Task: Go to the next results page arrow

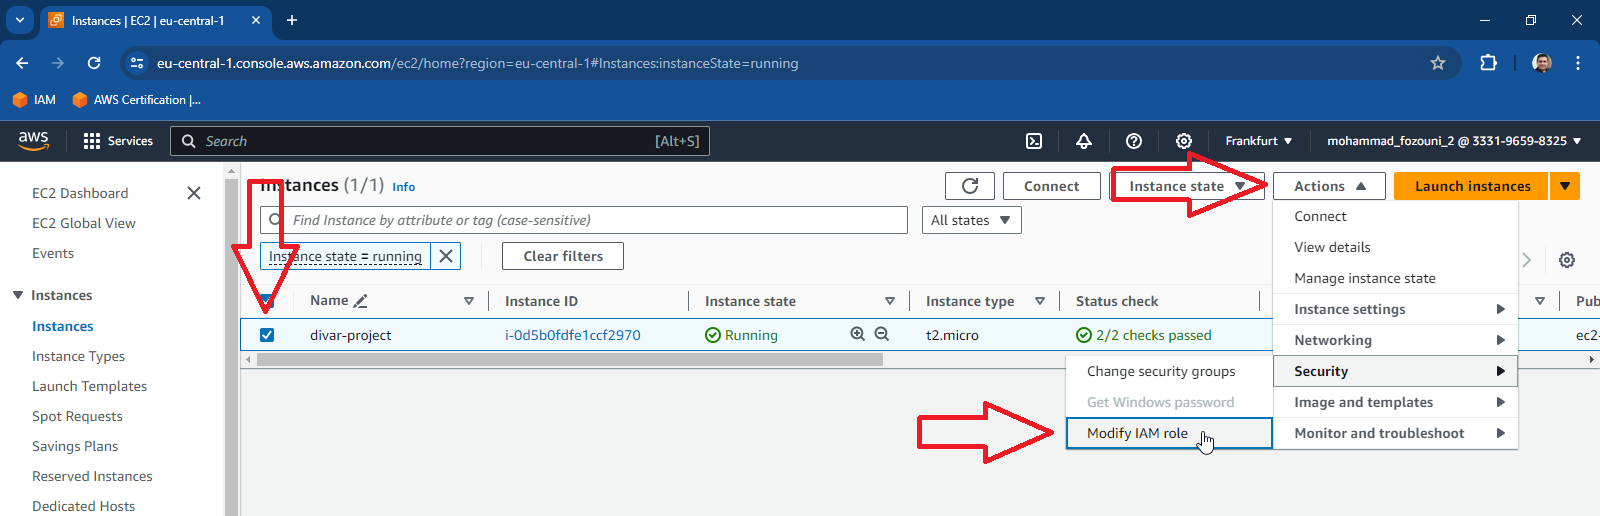Action: coord(1527,260)
